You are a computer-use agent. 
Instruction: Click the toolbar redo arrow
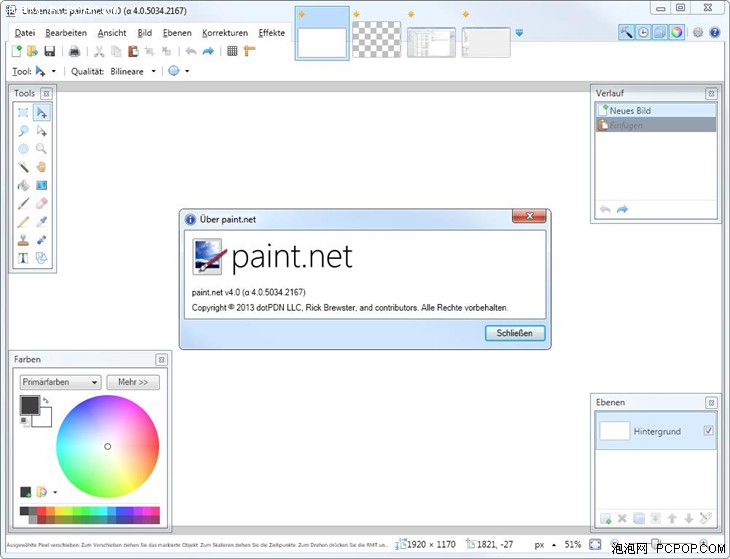click(208, 51)
